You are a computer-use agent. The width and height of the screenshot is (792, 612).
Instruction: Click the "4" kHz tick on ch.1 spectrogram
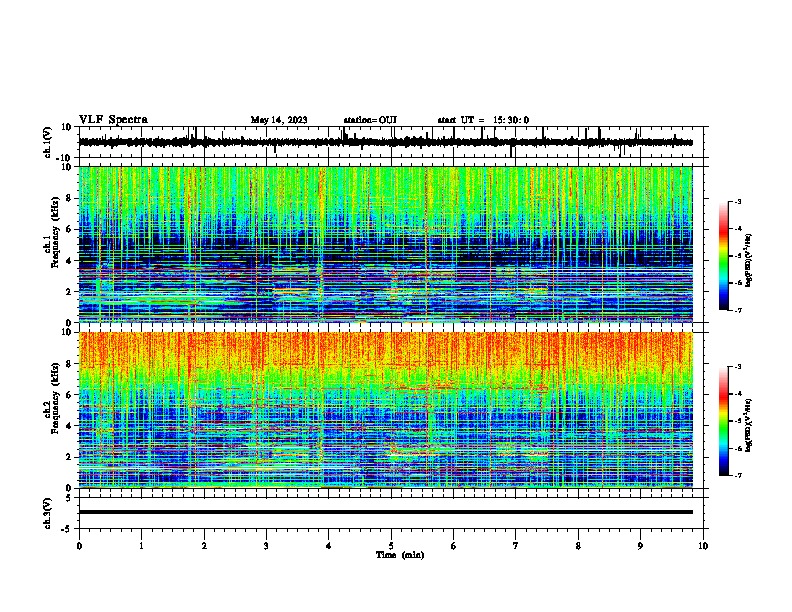pyautogui.click(x=69, y=261)
